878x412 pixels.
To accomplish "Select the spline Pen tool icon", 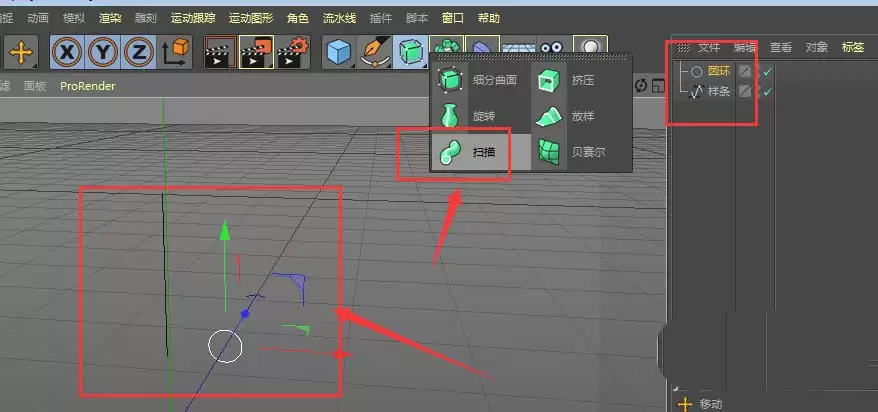I will [375, 53].
